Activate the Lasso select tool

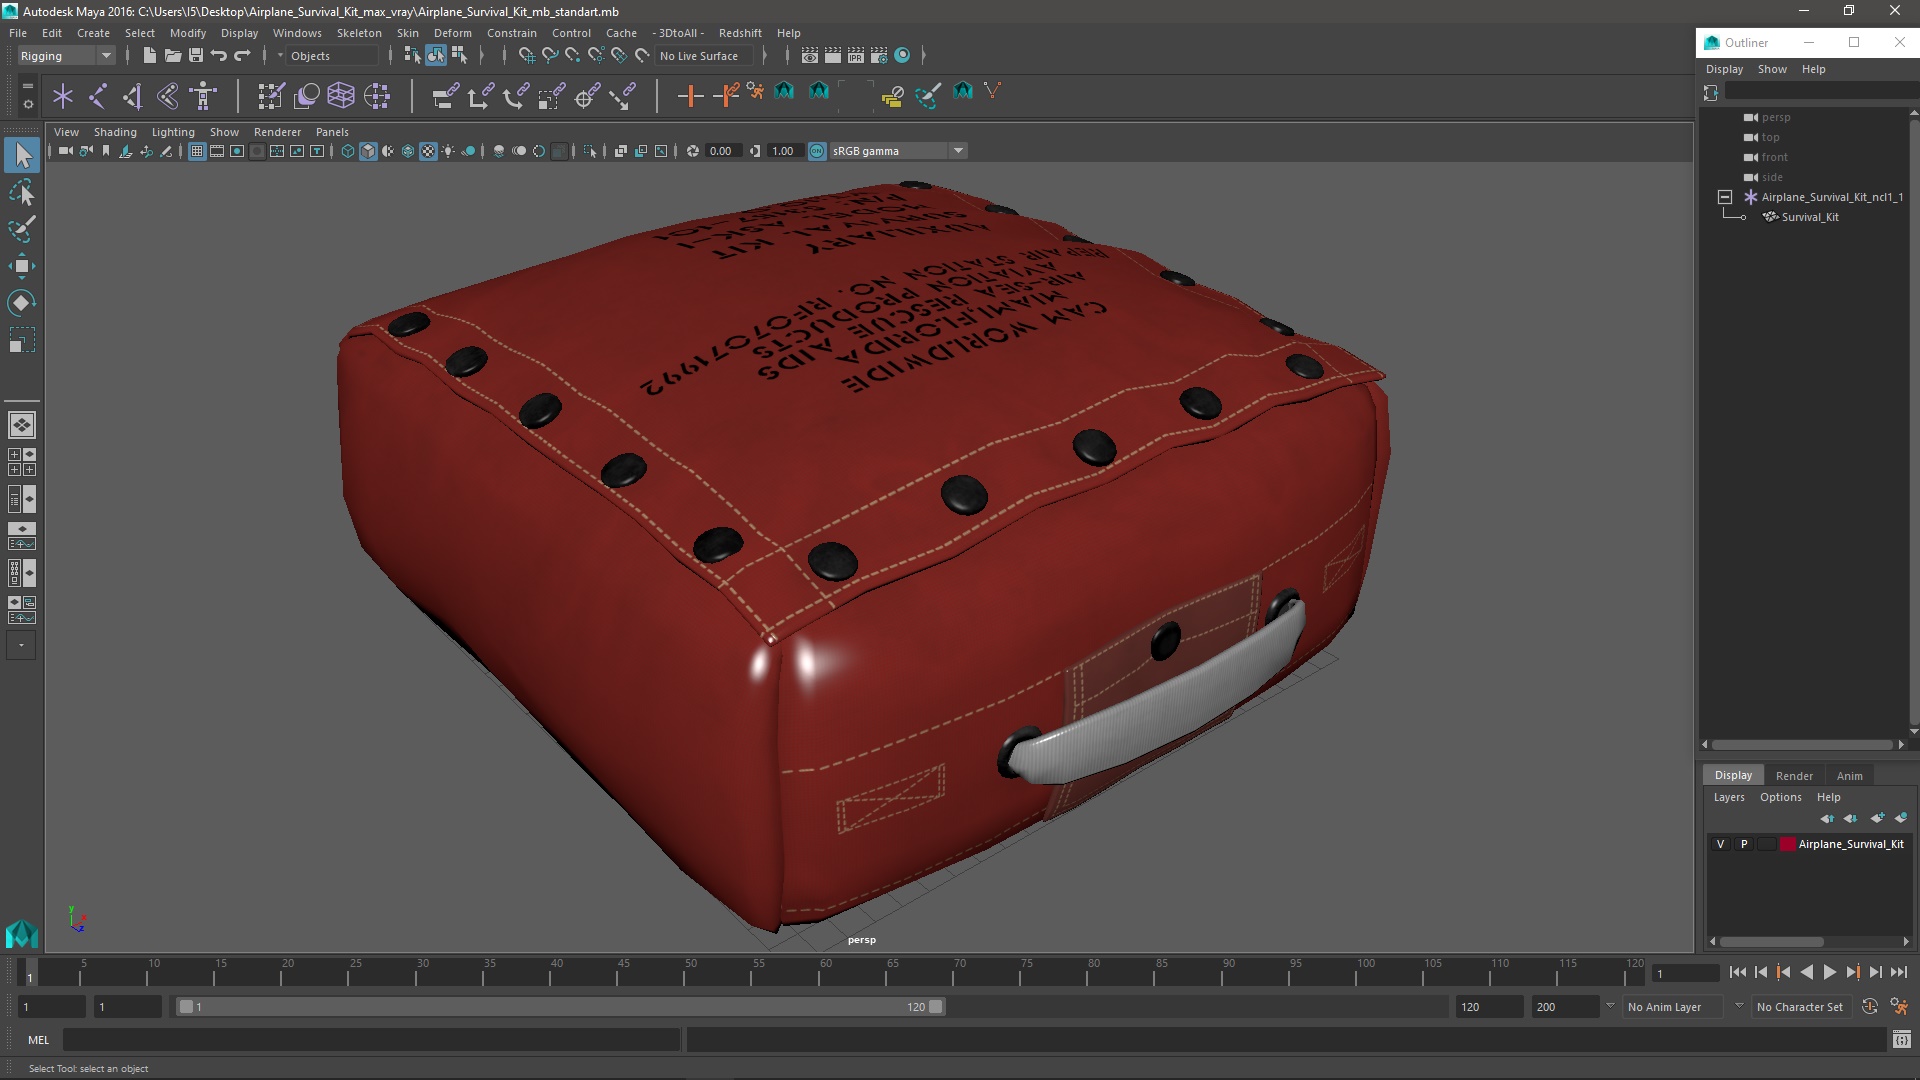(22, 192)
